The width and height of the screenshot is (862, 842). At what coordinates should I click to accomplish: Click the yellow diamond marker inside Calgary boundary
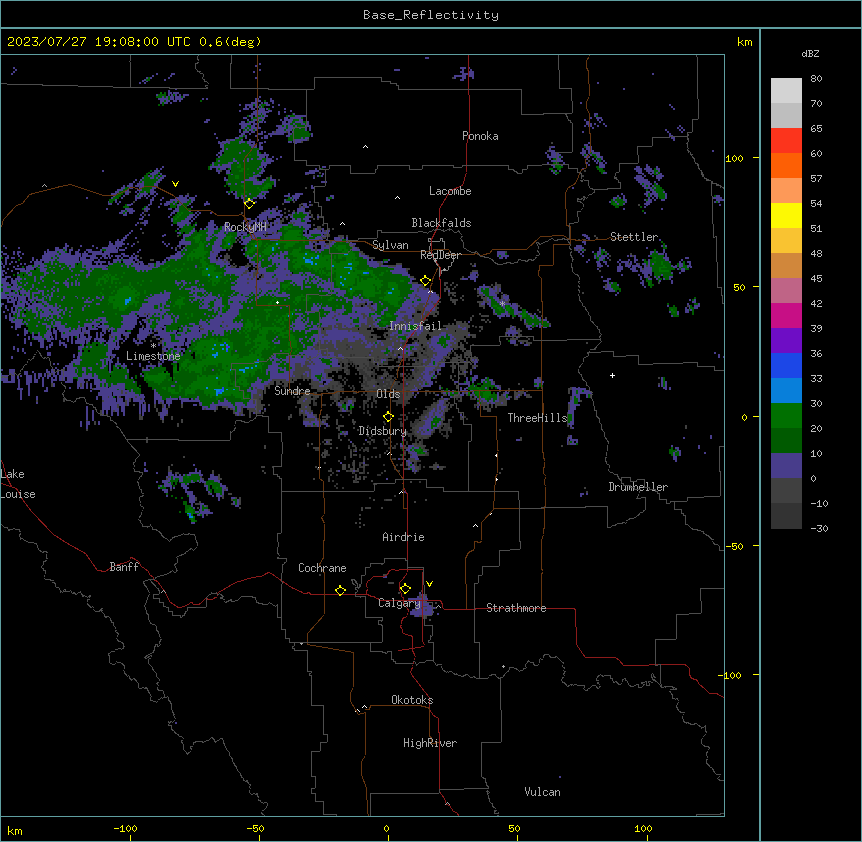click(405, 589)
